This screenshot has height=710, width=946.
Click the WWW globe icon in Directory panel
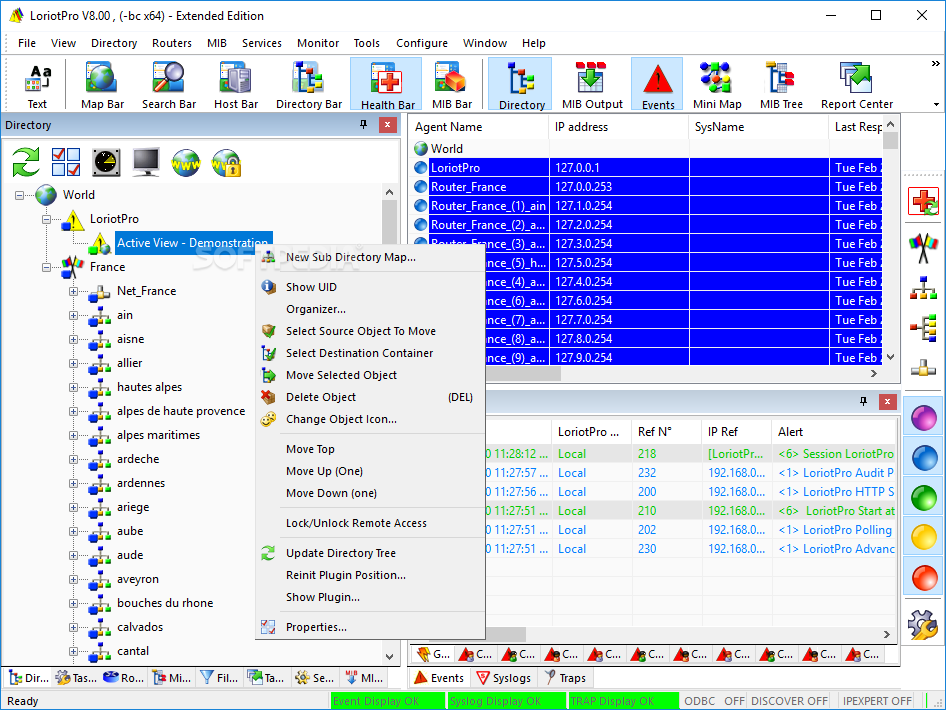pos(186,162)
